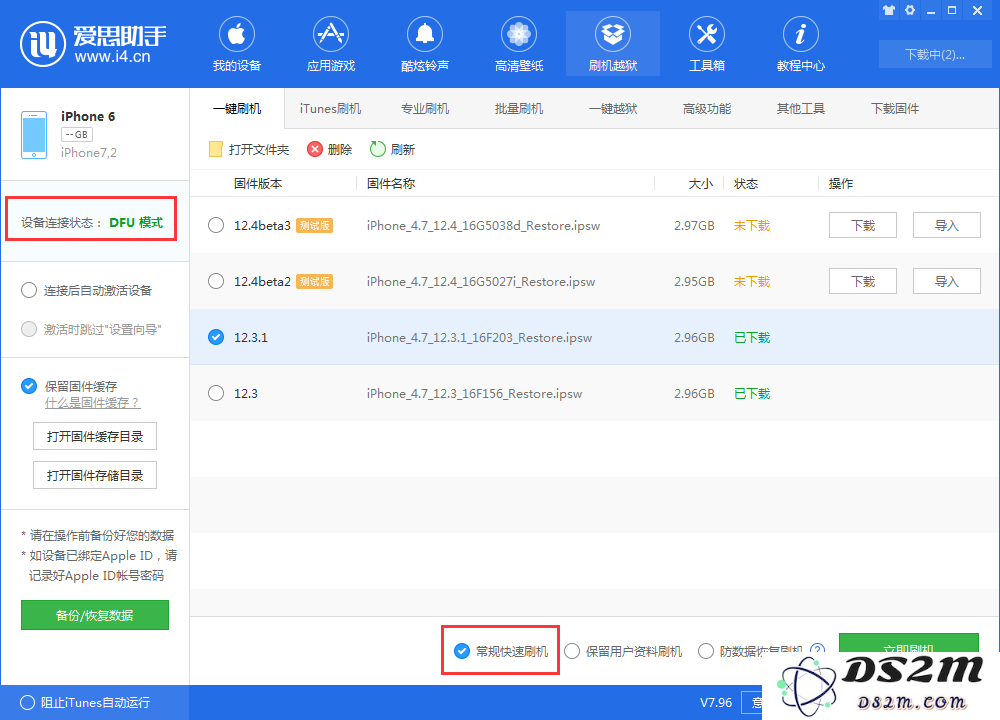Viewport: 1000px width, 720px height.
Task: Click the green 刷新 refresh icon
Action: tap(378, 149)
